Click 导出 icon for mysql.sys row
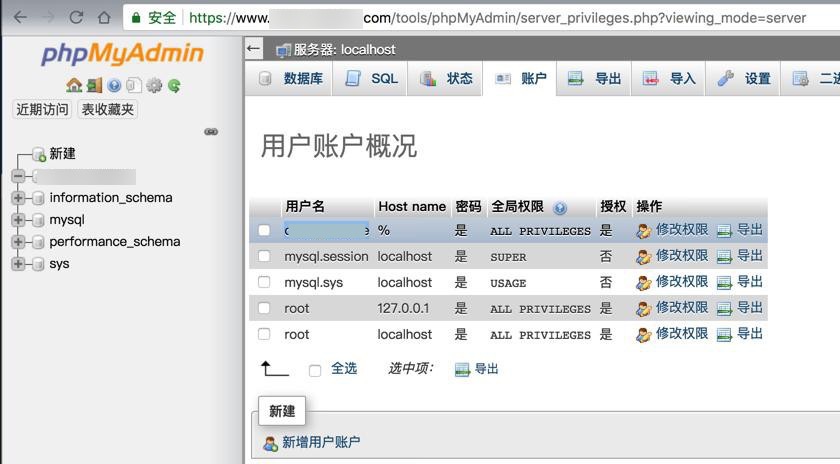The height and width of the screenshot is (464, 840). pos(724,283)
